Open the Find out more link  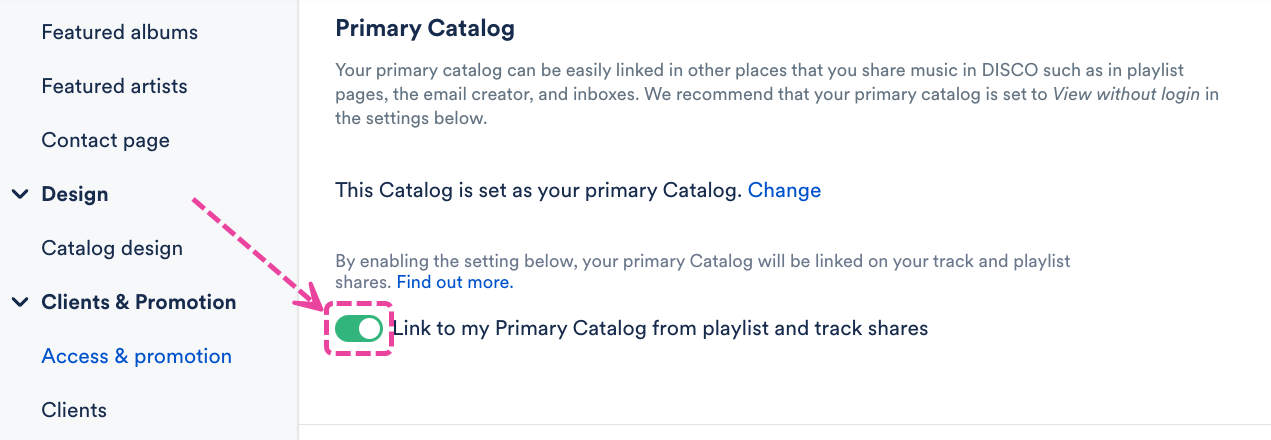(454, 282)
